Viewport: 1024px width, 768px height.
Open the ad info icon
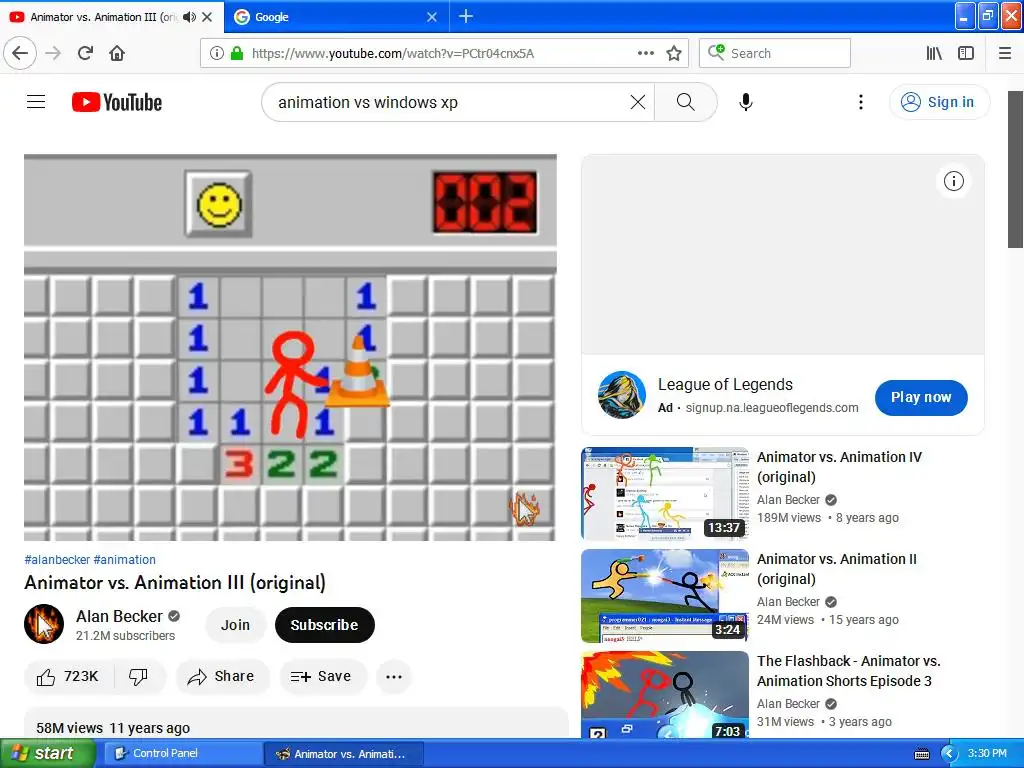pyautogui.click(x=953, y=181)
